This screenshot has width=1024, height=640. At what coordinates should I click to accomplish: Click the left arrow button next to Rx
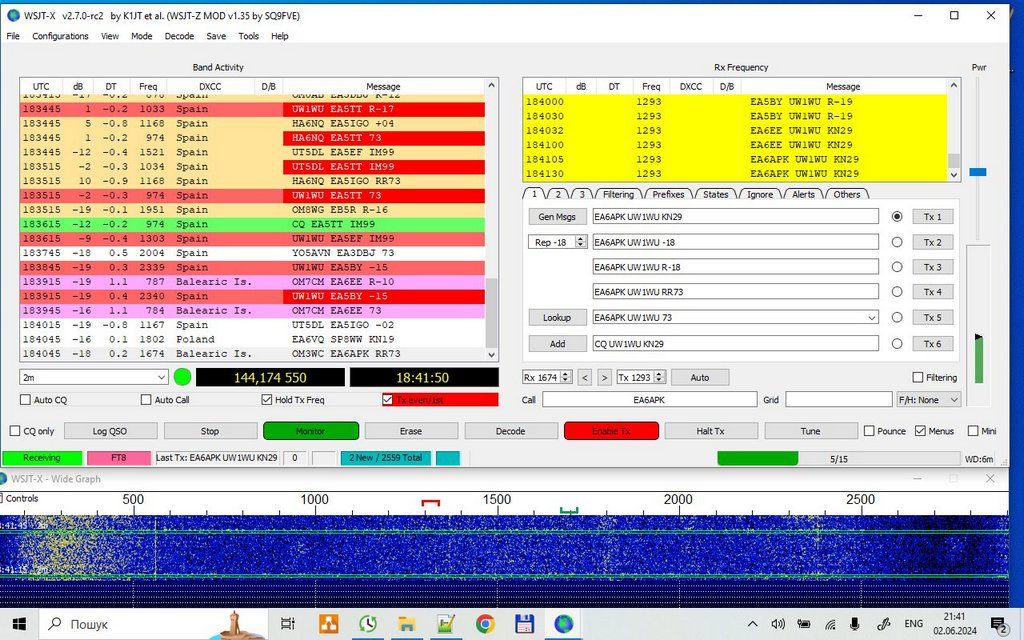[x=585, y=377]
